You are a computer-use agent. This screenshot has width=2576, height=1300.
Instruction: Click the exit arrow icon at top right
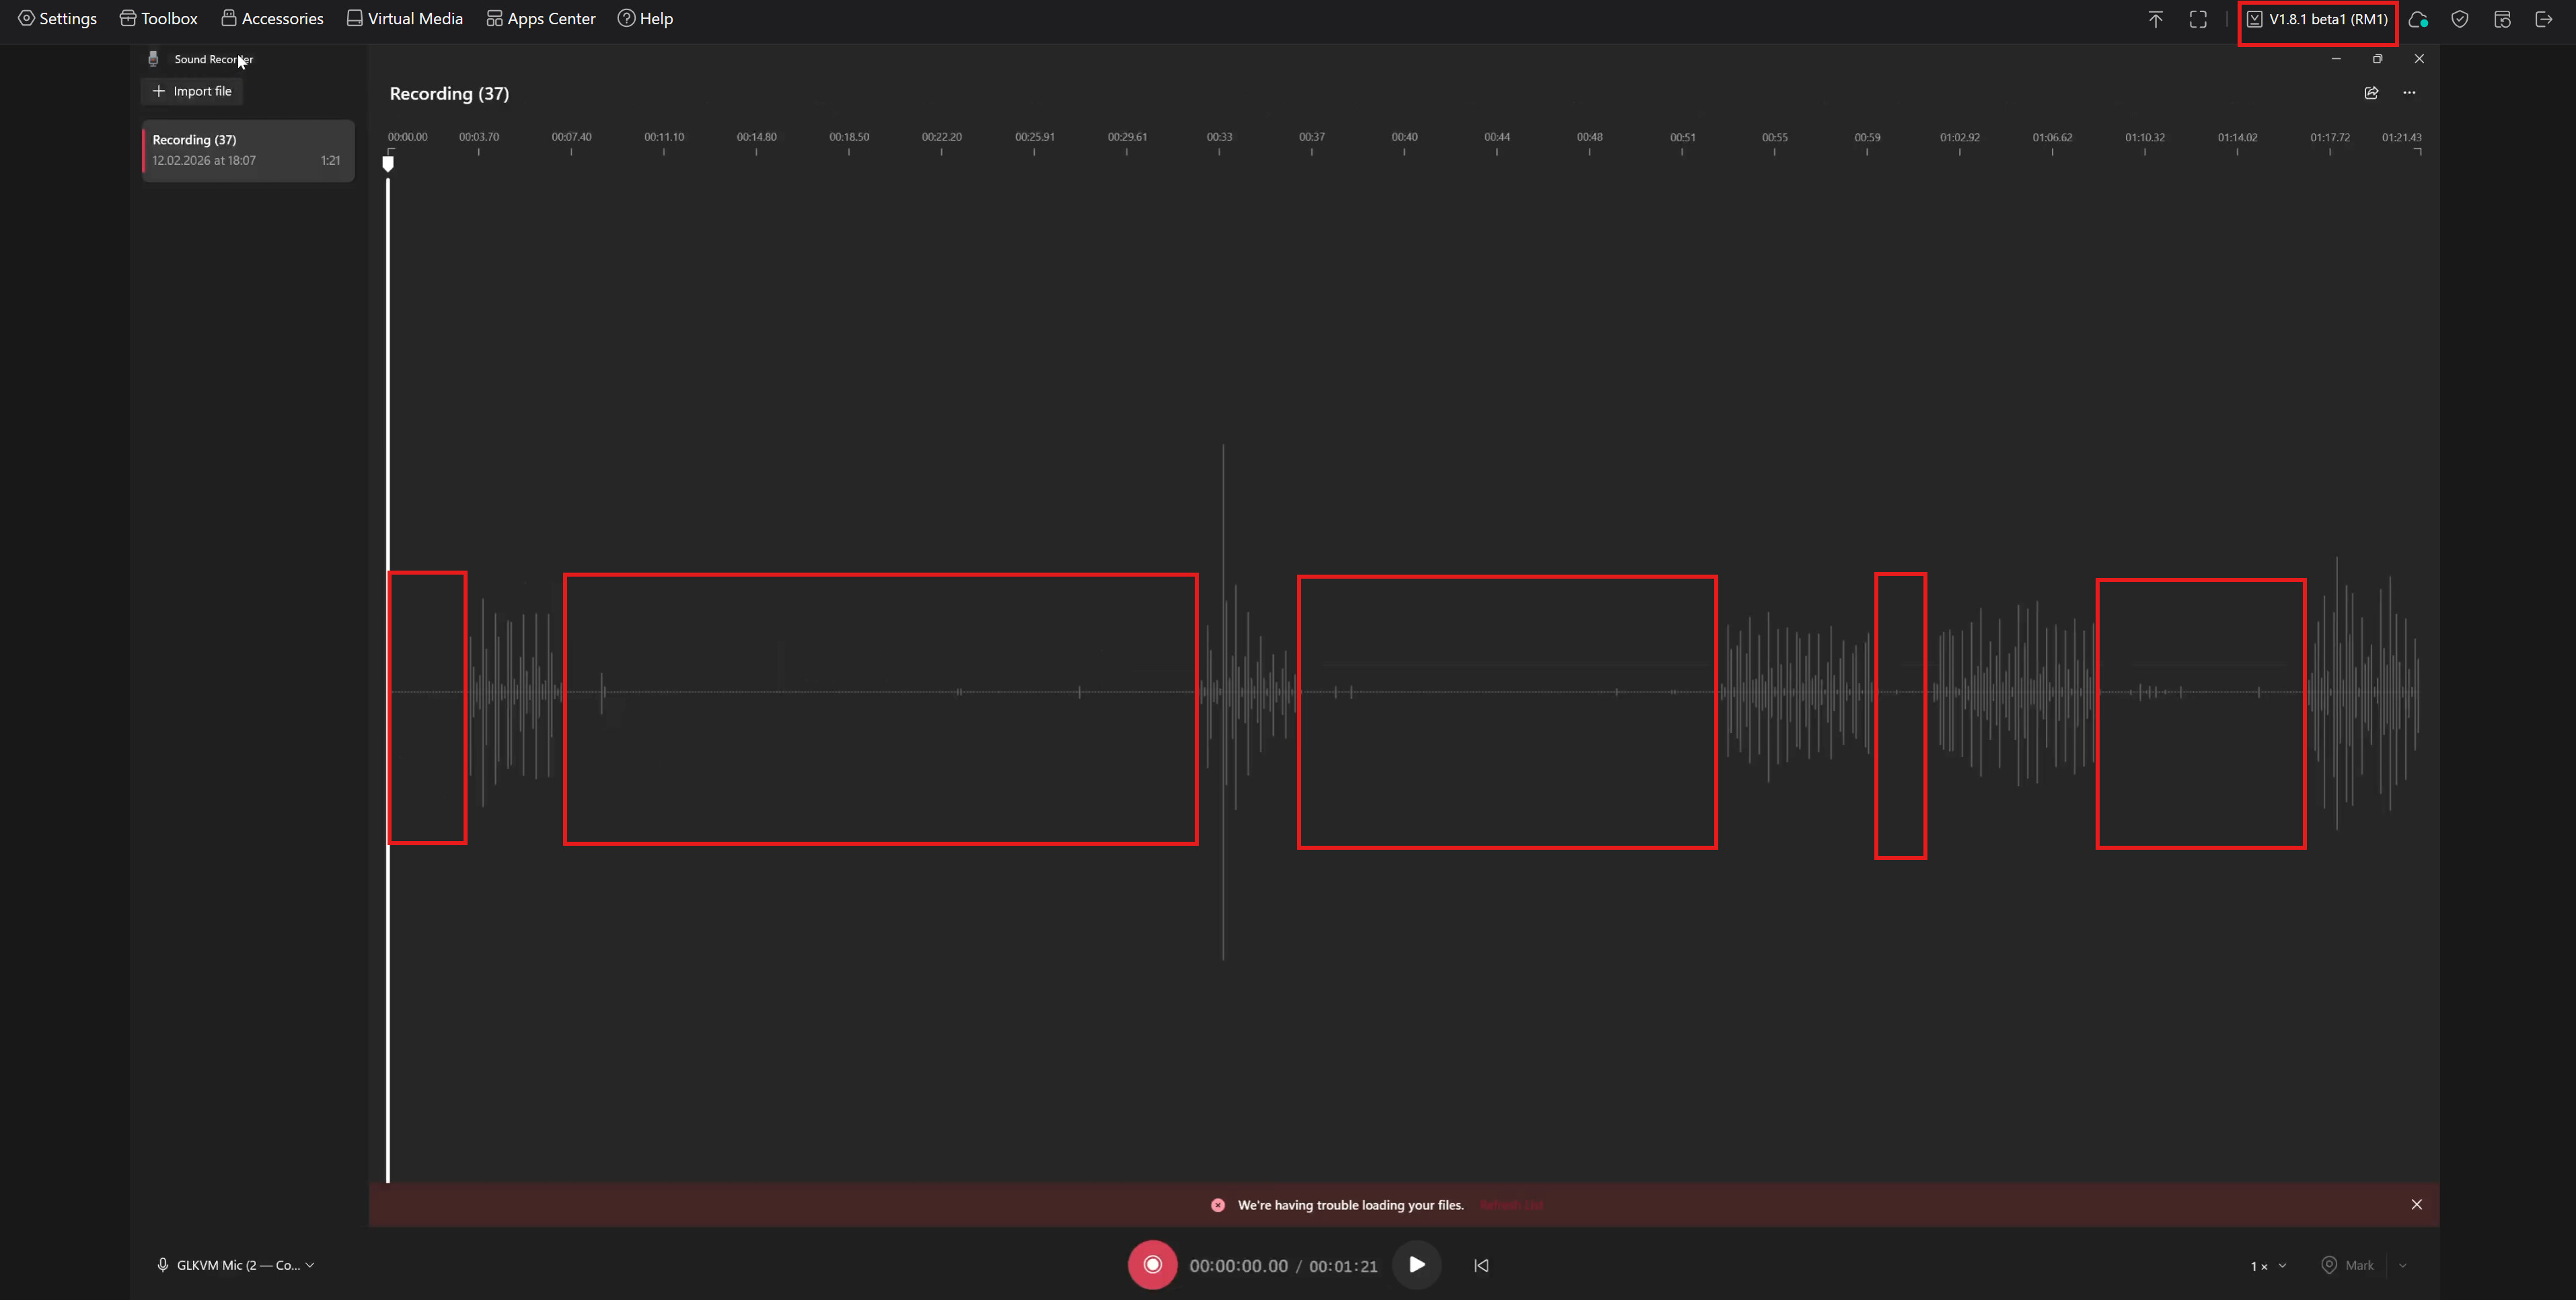point(2544,19)
